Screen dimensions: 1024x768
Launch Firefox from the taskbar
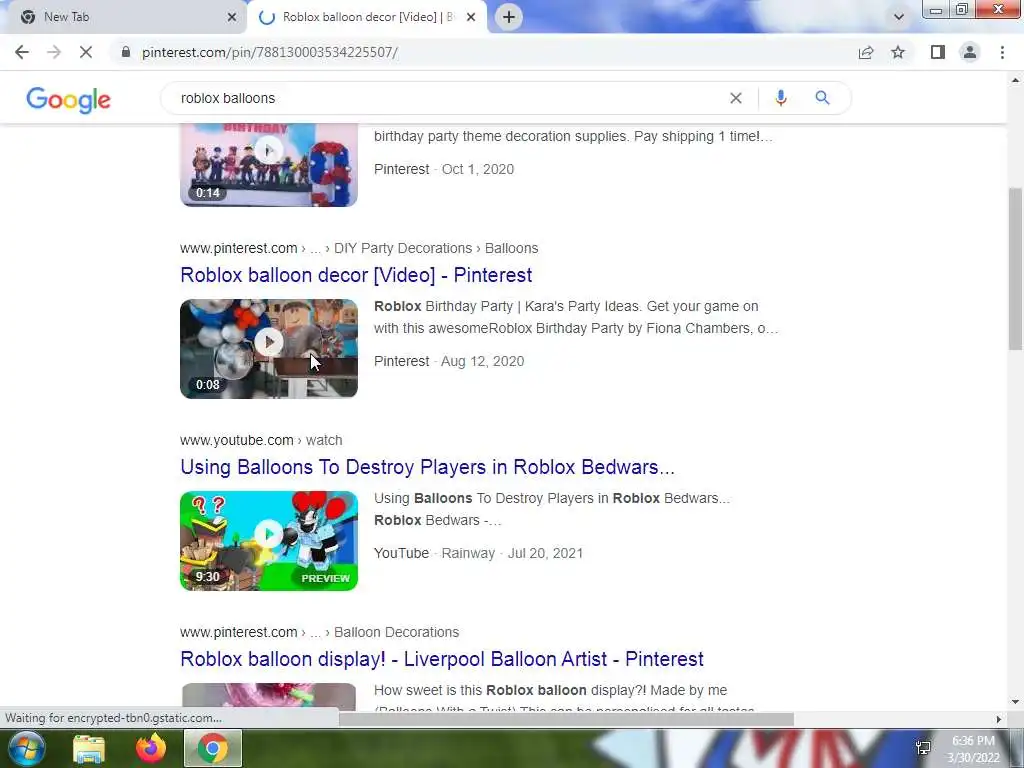(151, 748)
